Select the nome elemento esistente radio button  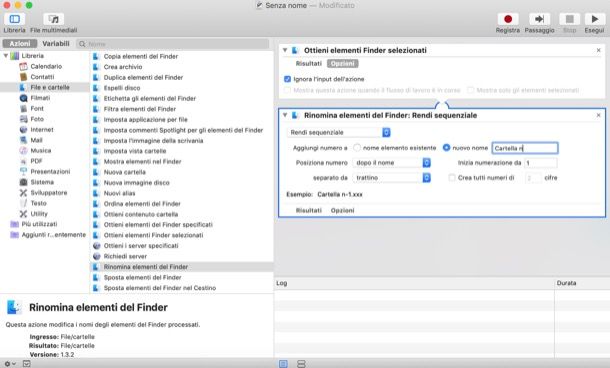[x=357, y=148]
